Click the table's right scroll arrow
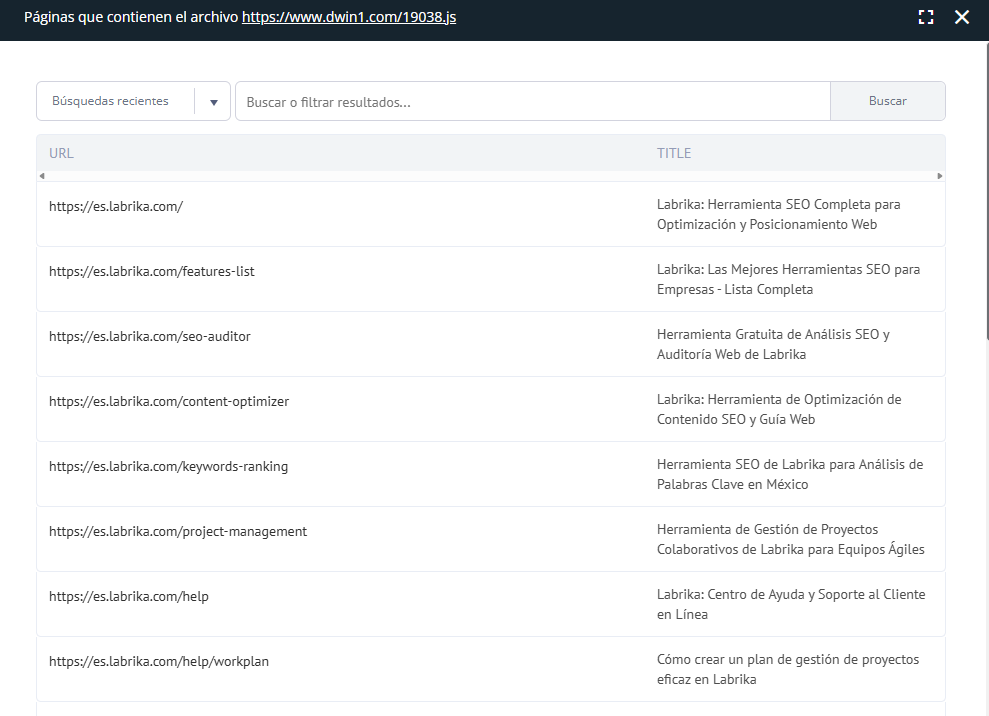Viewport: 989px width, 716px height. tap(940, 176)
